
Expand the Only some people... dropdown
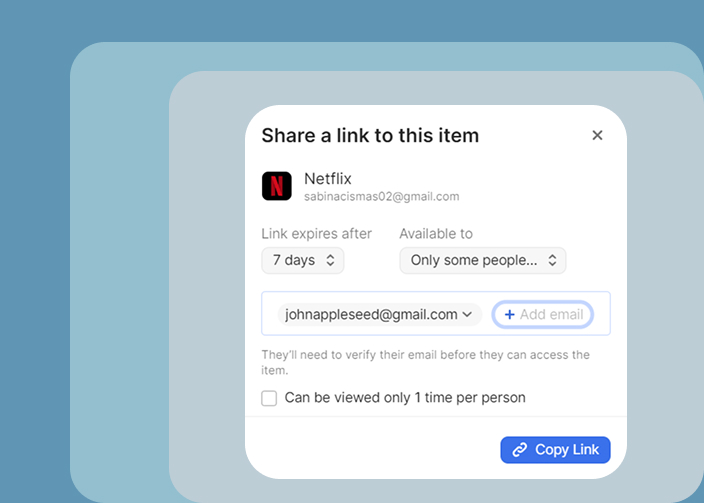(482, 261)
